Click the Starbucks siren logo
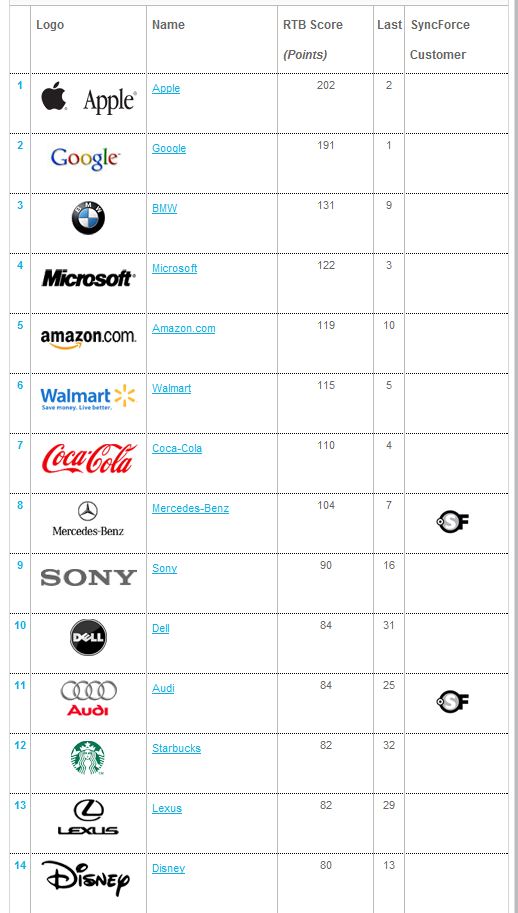This screenshot has width=518, height=913. (x=88, y=758)
